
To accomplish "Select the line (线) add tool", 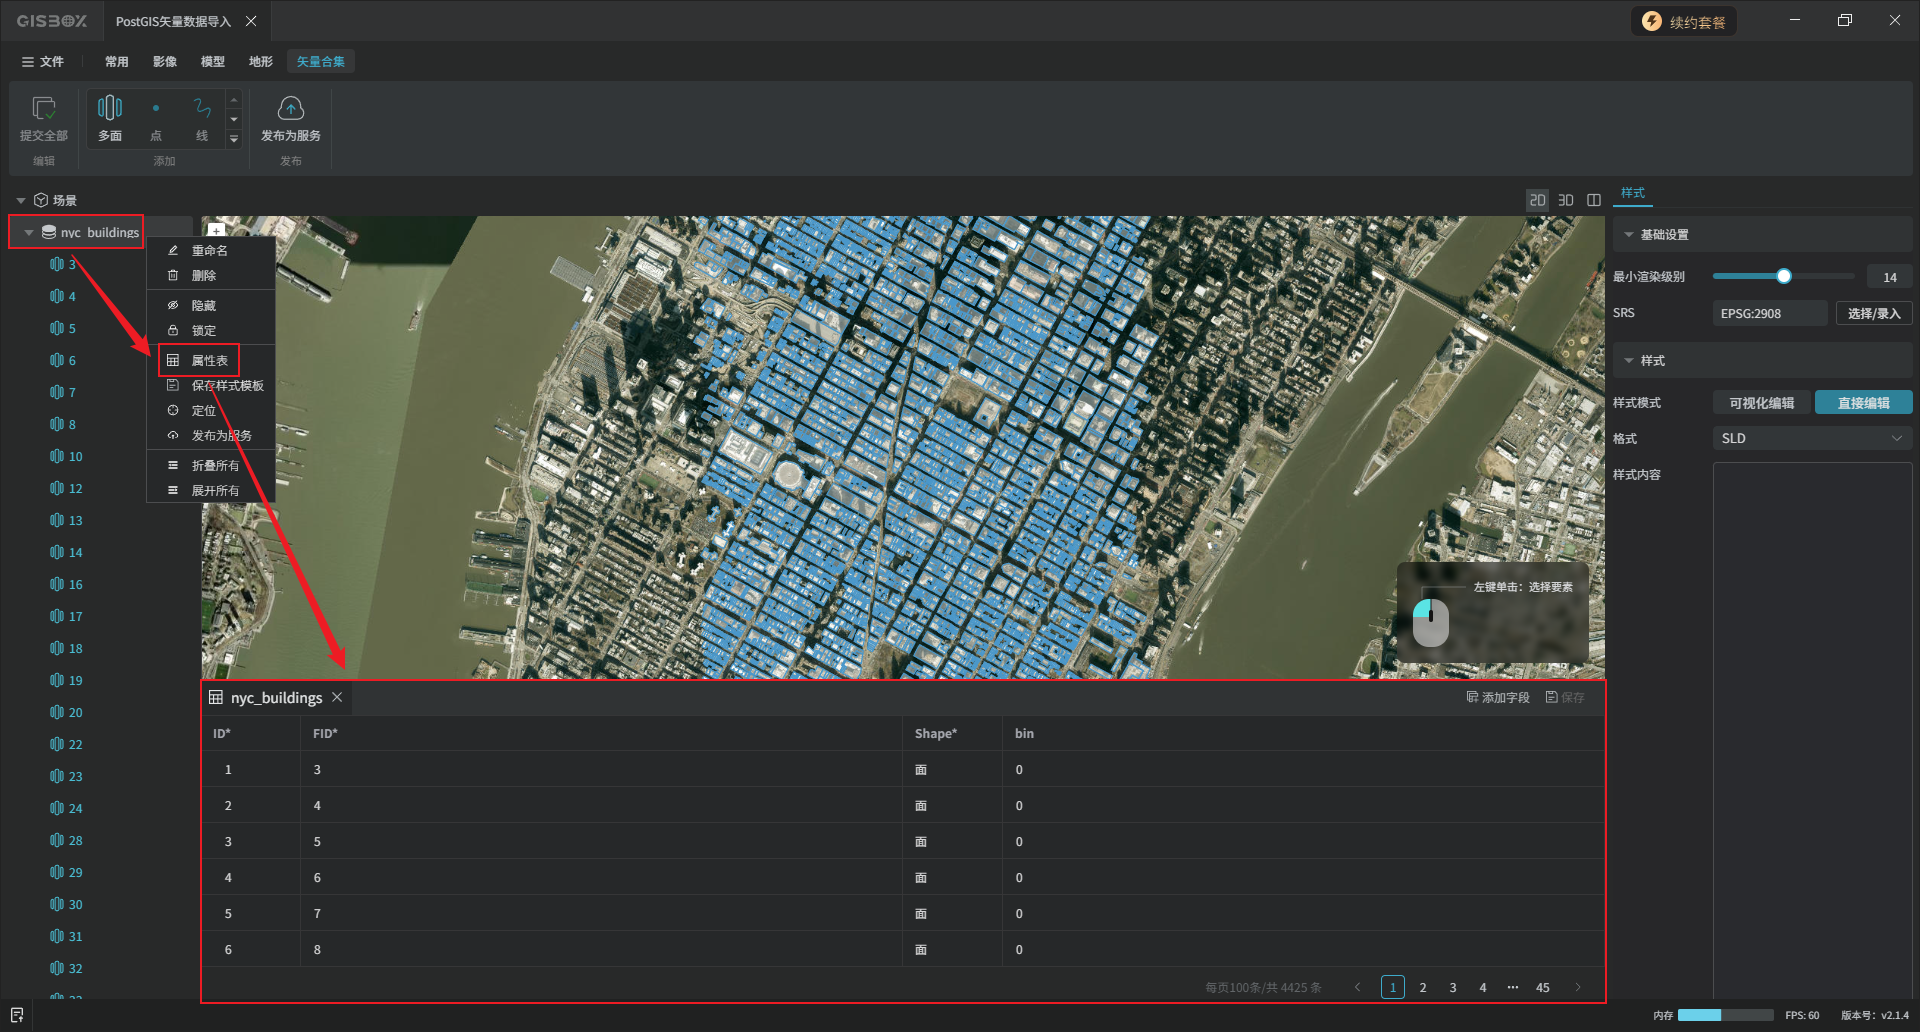I will point(202,109).
